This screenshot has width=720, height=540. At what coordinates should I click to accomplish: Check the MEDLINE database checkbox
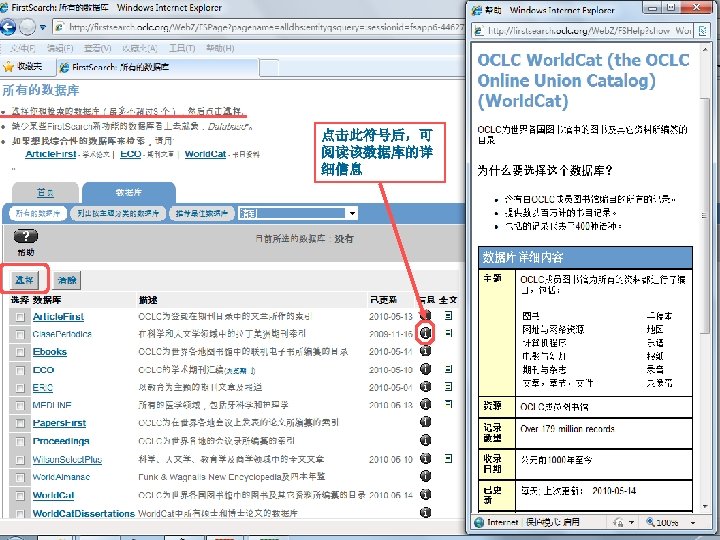click(x=20, y=406)
